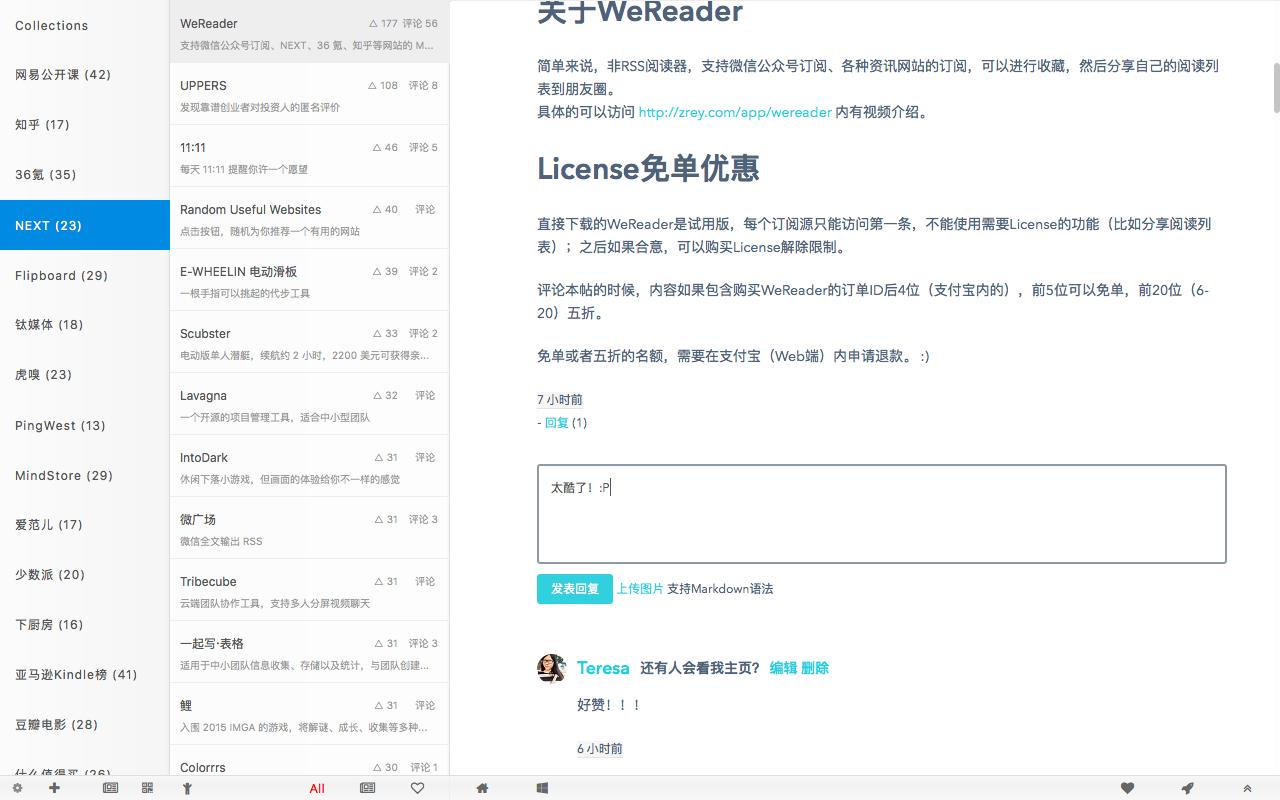Open the Tribecube entry
The width and height of the screenshot is (1280, 800).
tap(309, 591)
